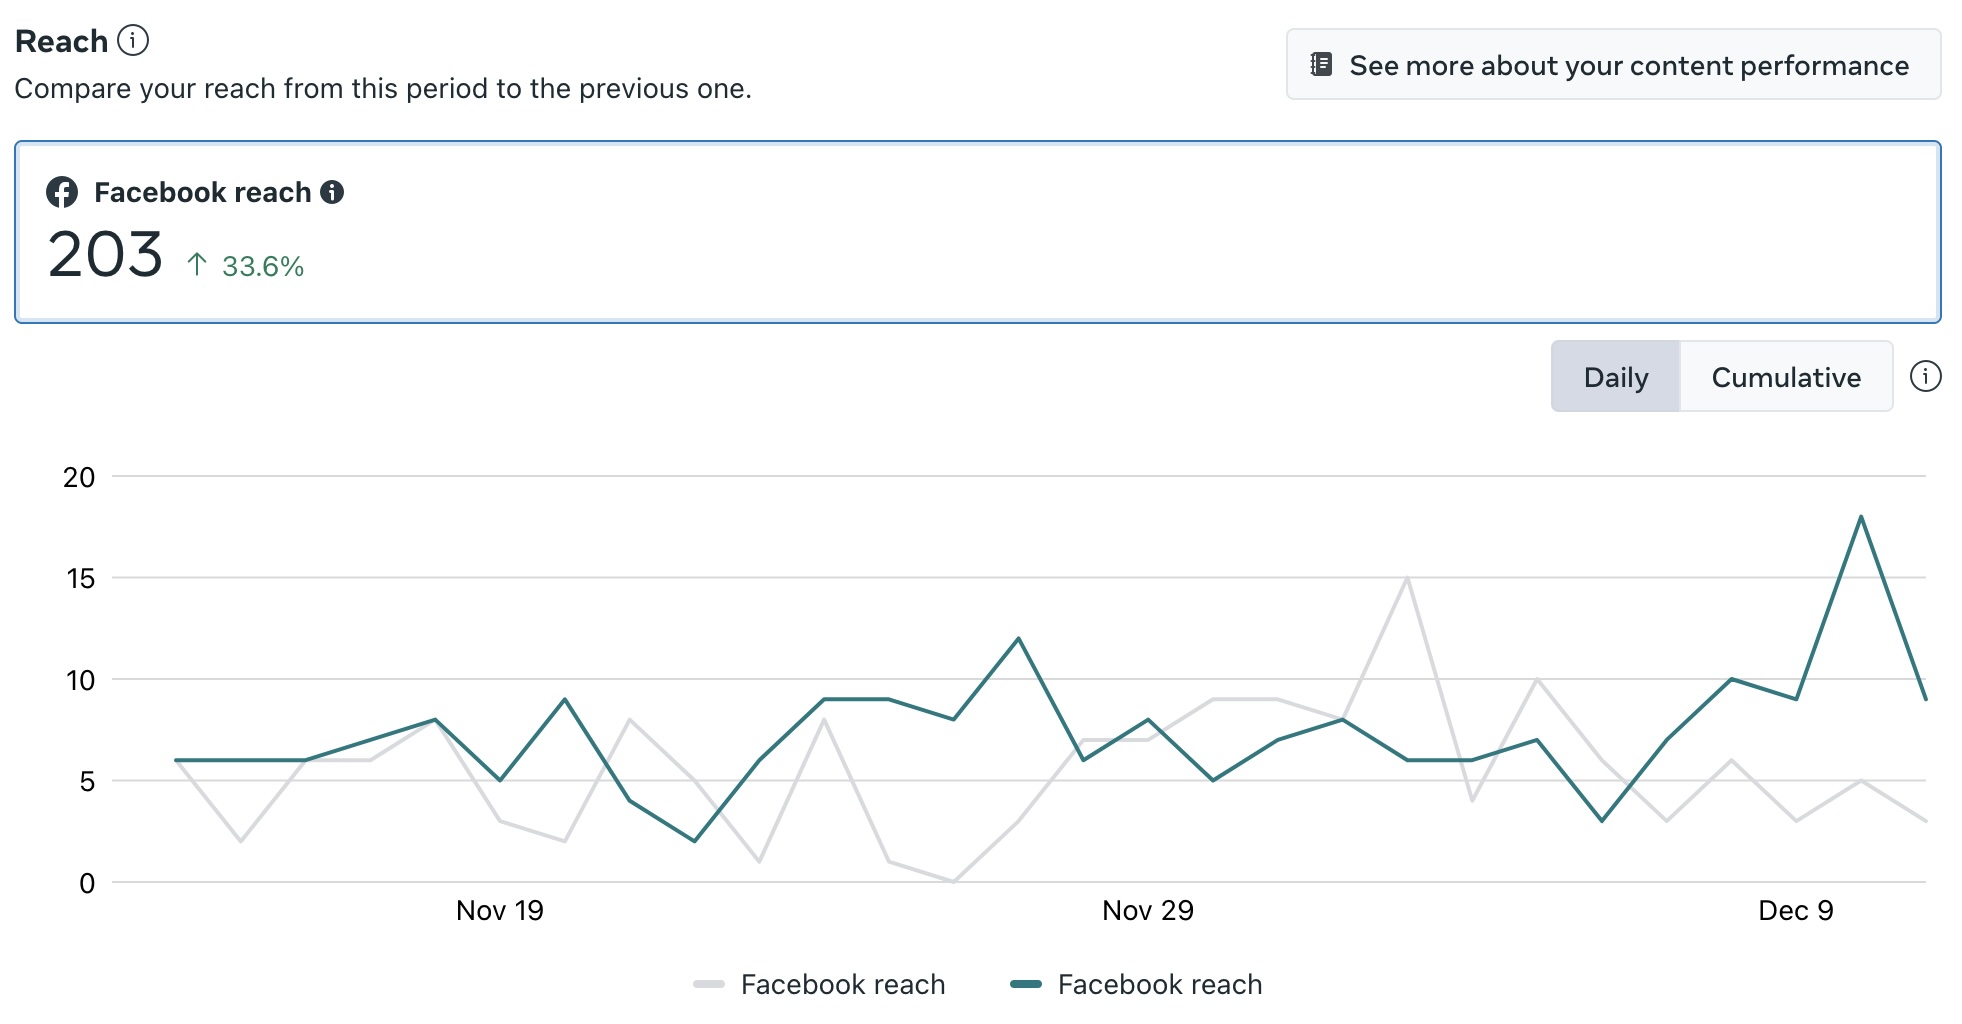Click the info icon next to Cumulative
Screen dimensions: 1962x1024
pos(1925,376)
